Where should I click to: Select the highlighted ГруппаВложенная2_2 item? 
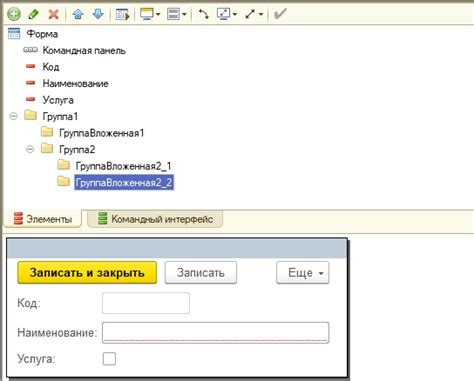[x=124, y=183]
